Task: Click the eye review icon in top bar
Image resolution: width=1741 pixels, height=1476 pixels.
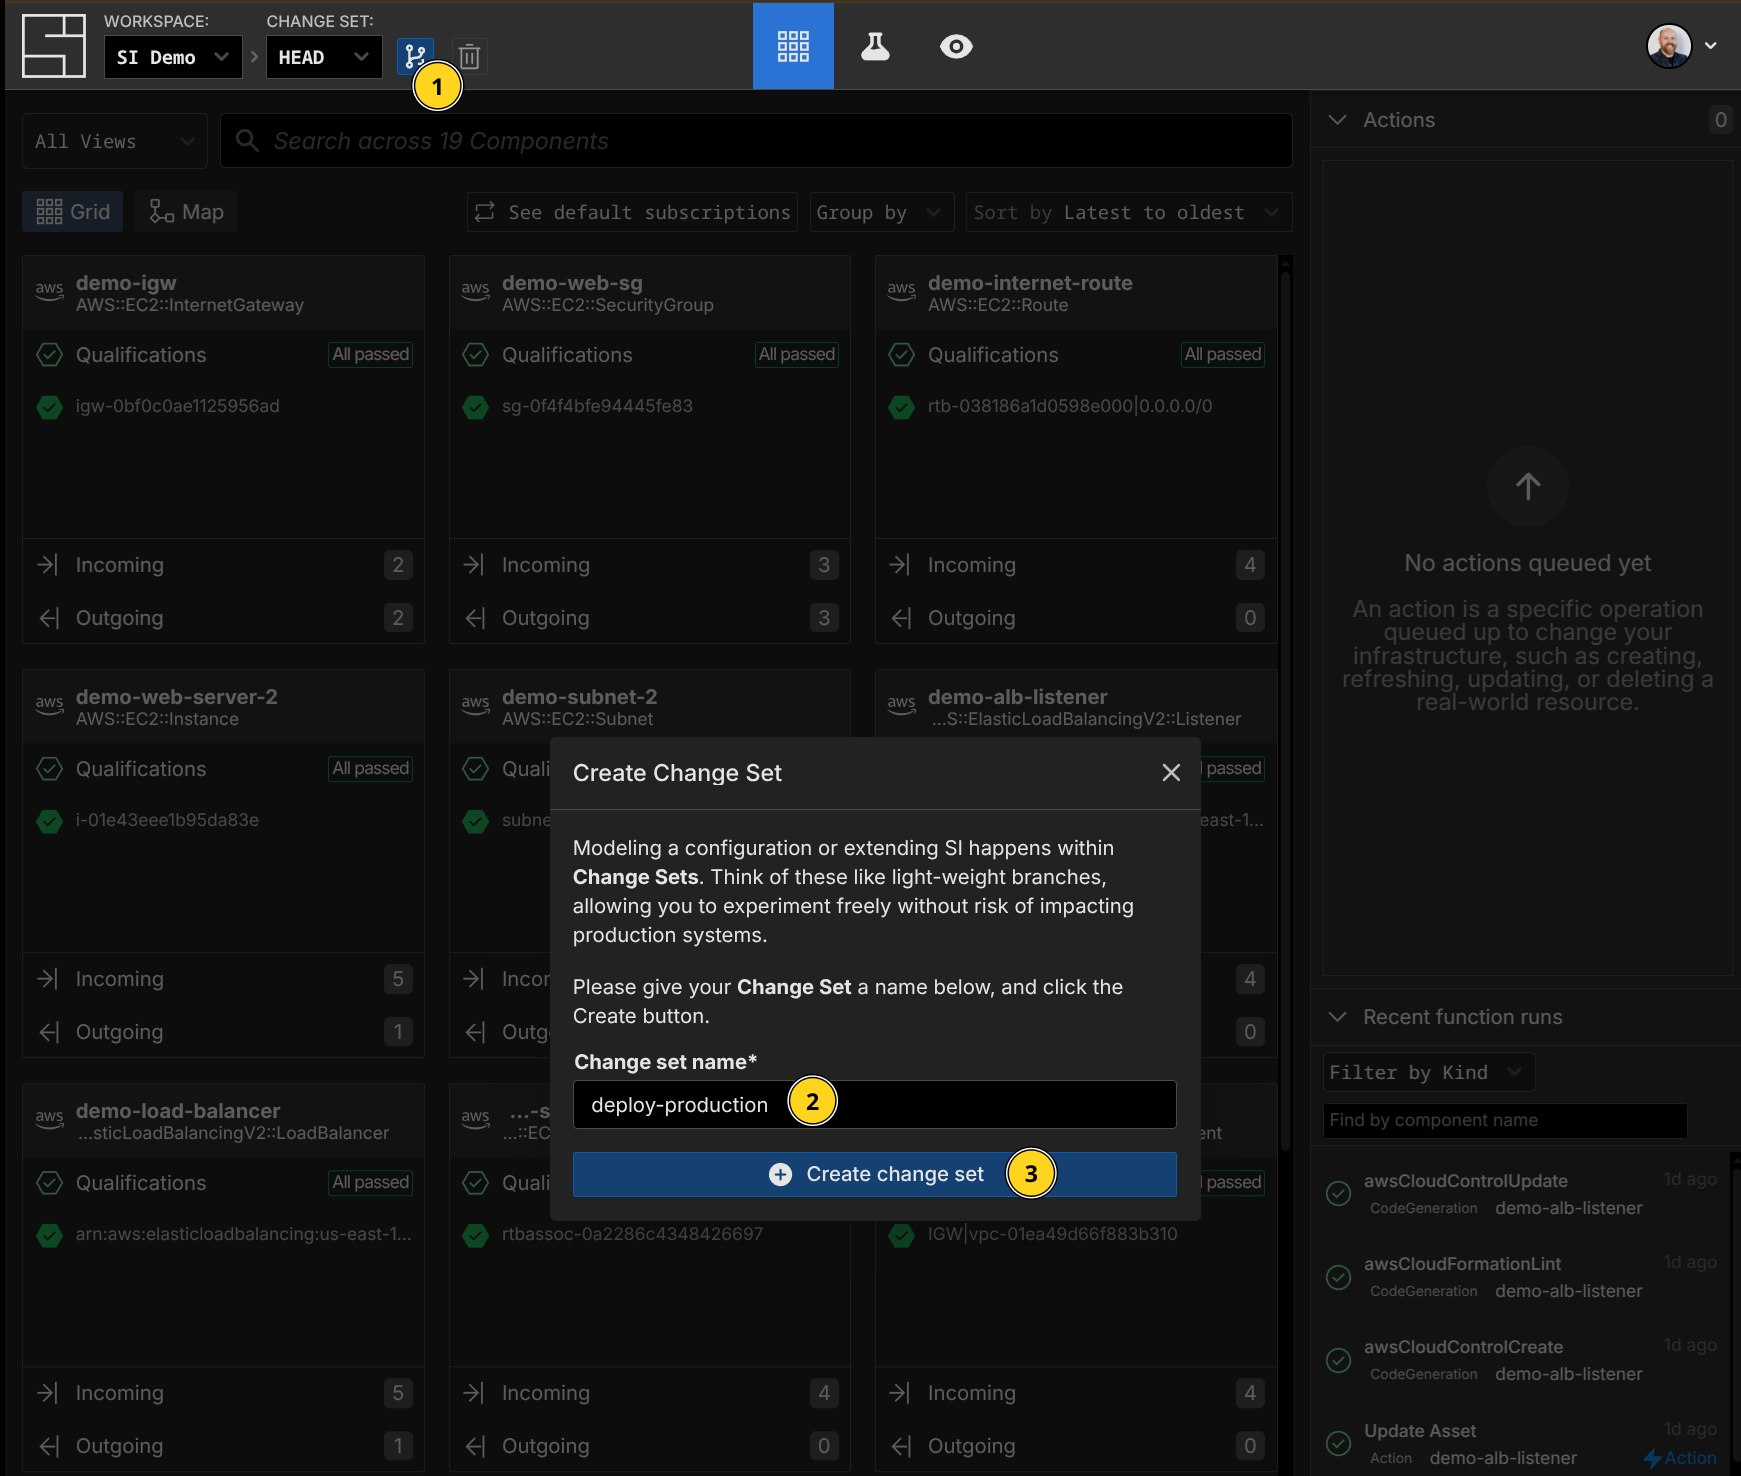Action: click(x=955, y=46)
